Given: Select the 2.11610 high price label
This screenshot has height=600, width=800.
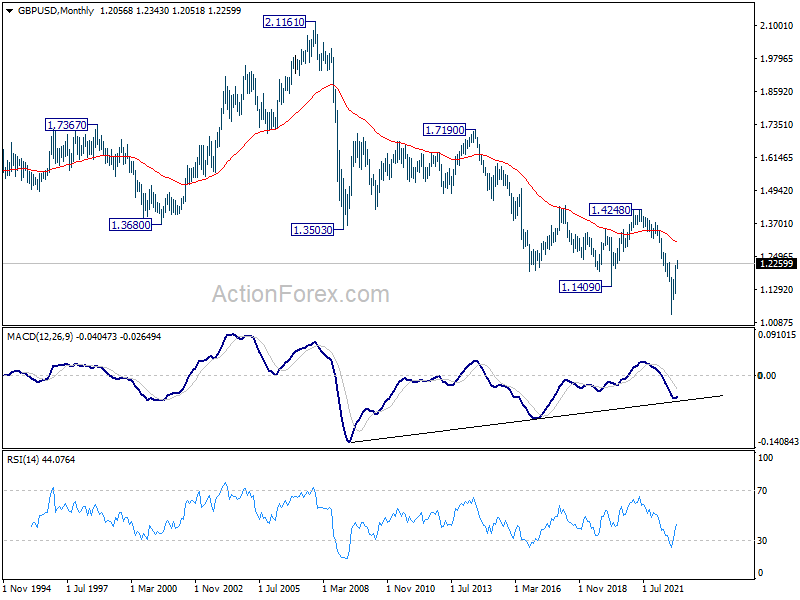Looking at the screenshot, I should [x=285, y=22].
